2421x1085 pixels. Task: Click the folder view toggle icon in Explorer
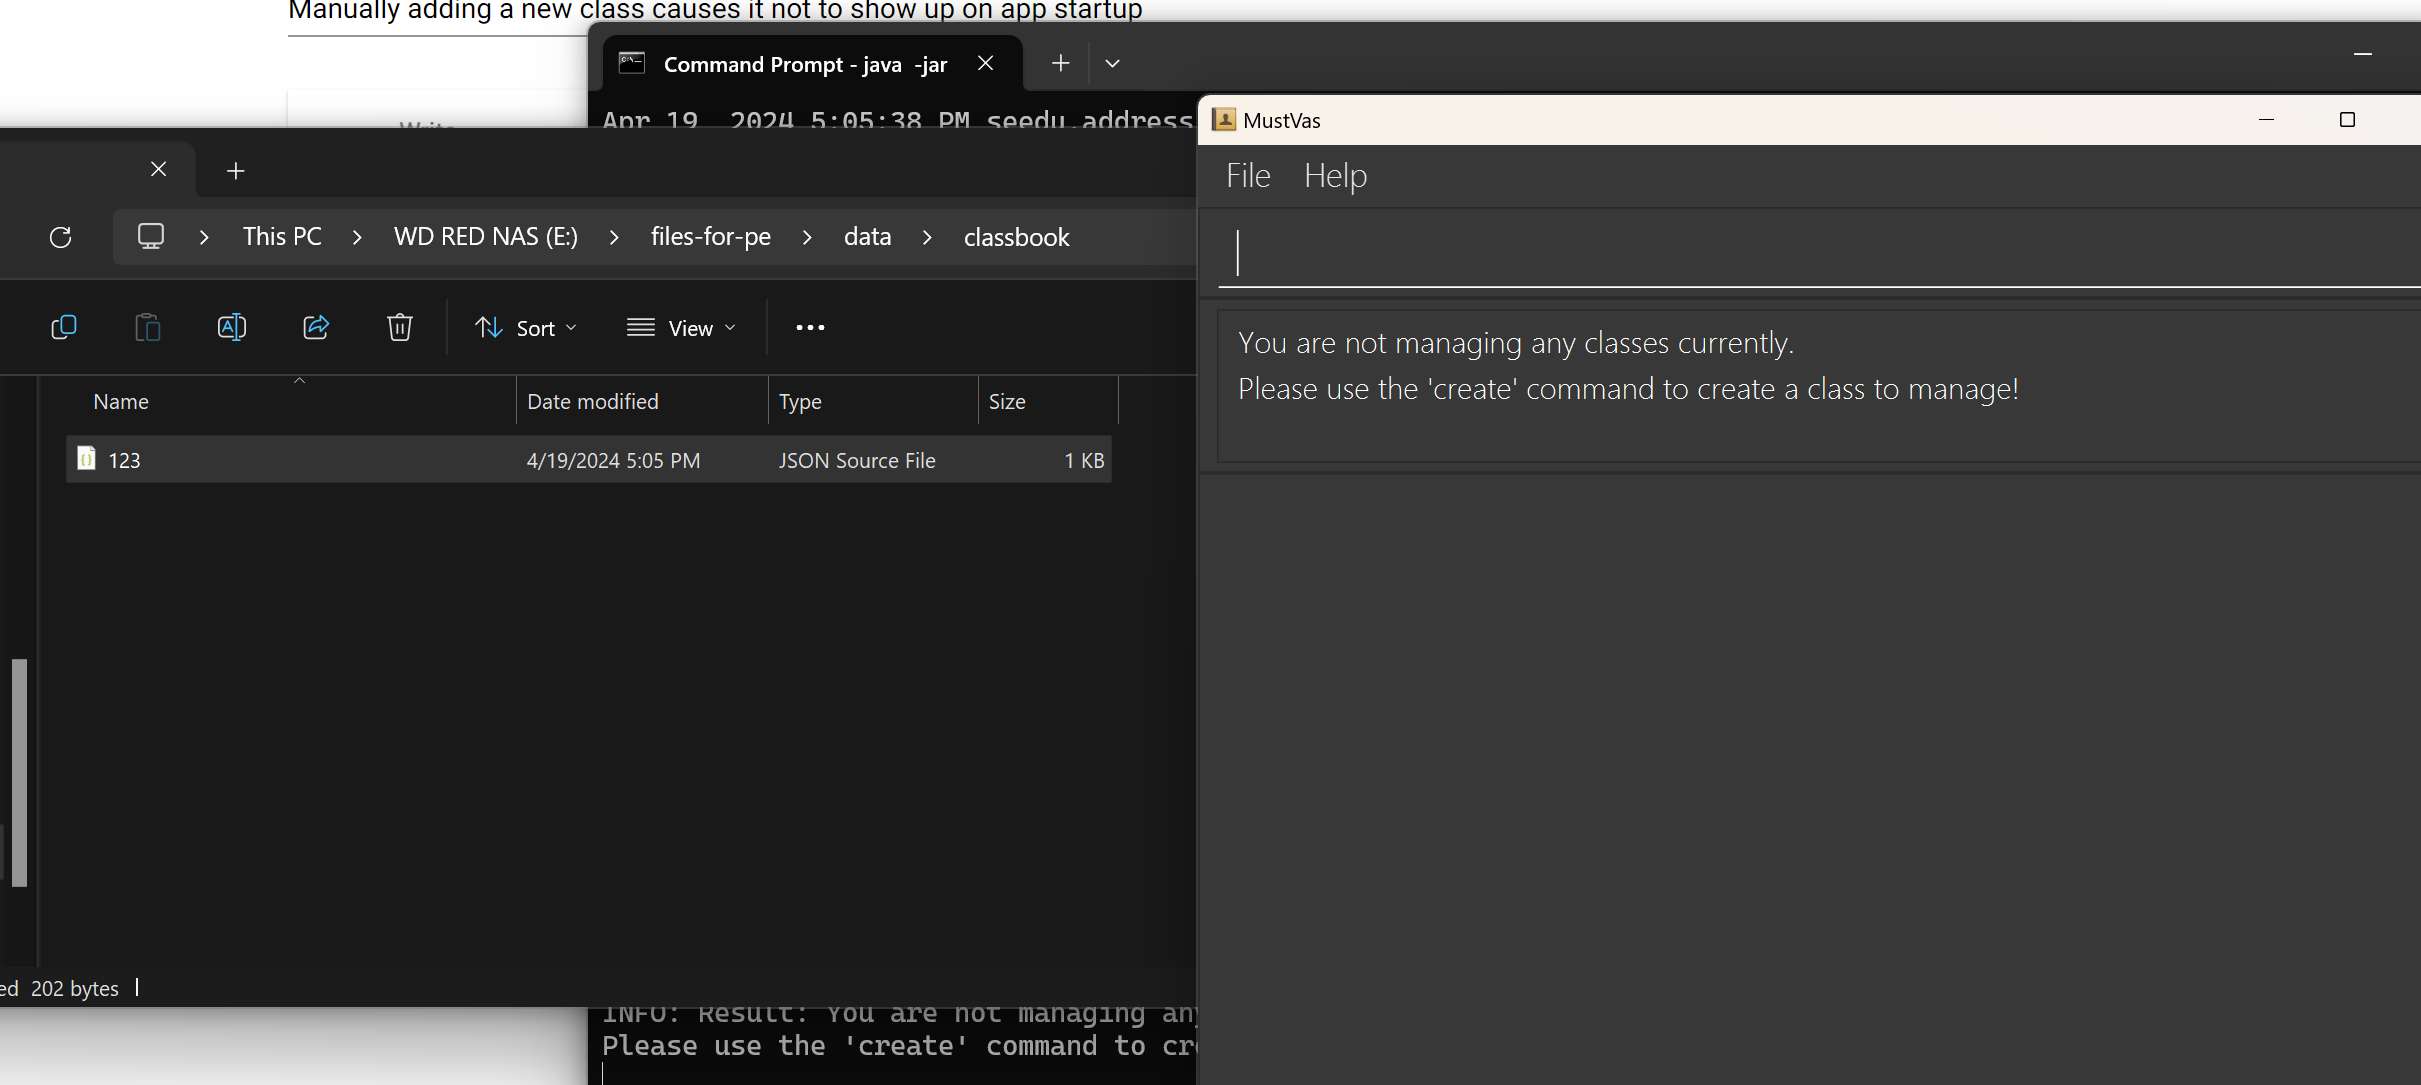[681, 327]
